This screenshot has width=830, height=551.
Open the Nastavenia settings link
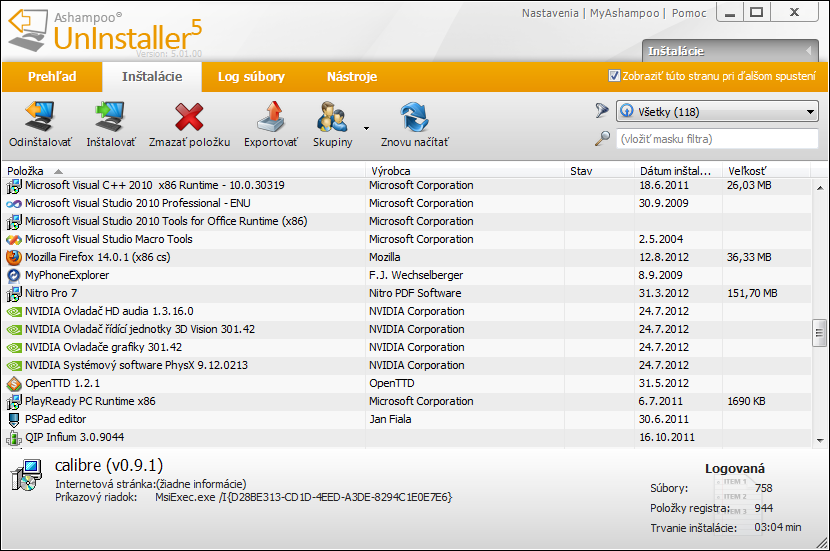550,13
